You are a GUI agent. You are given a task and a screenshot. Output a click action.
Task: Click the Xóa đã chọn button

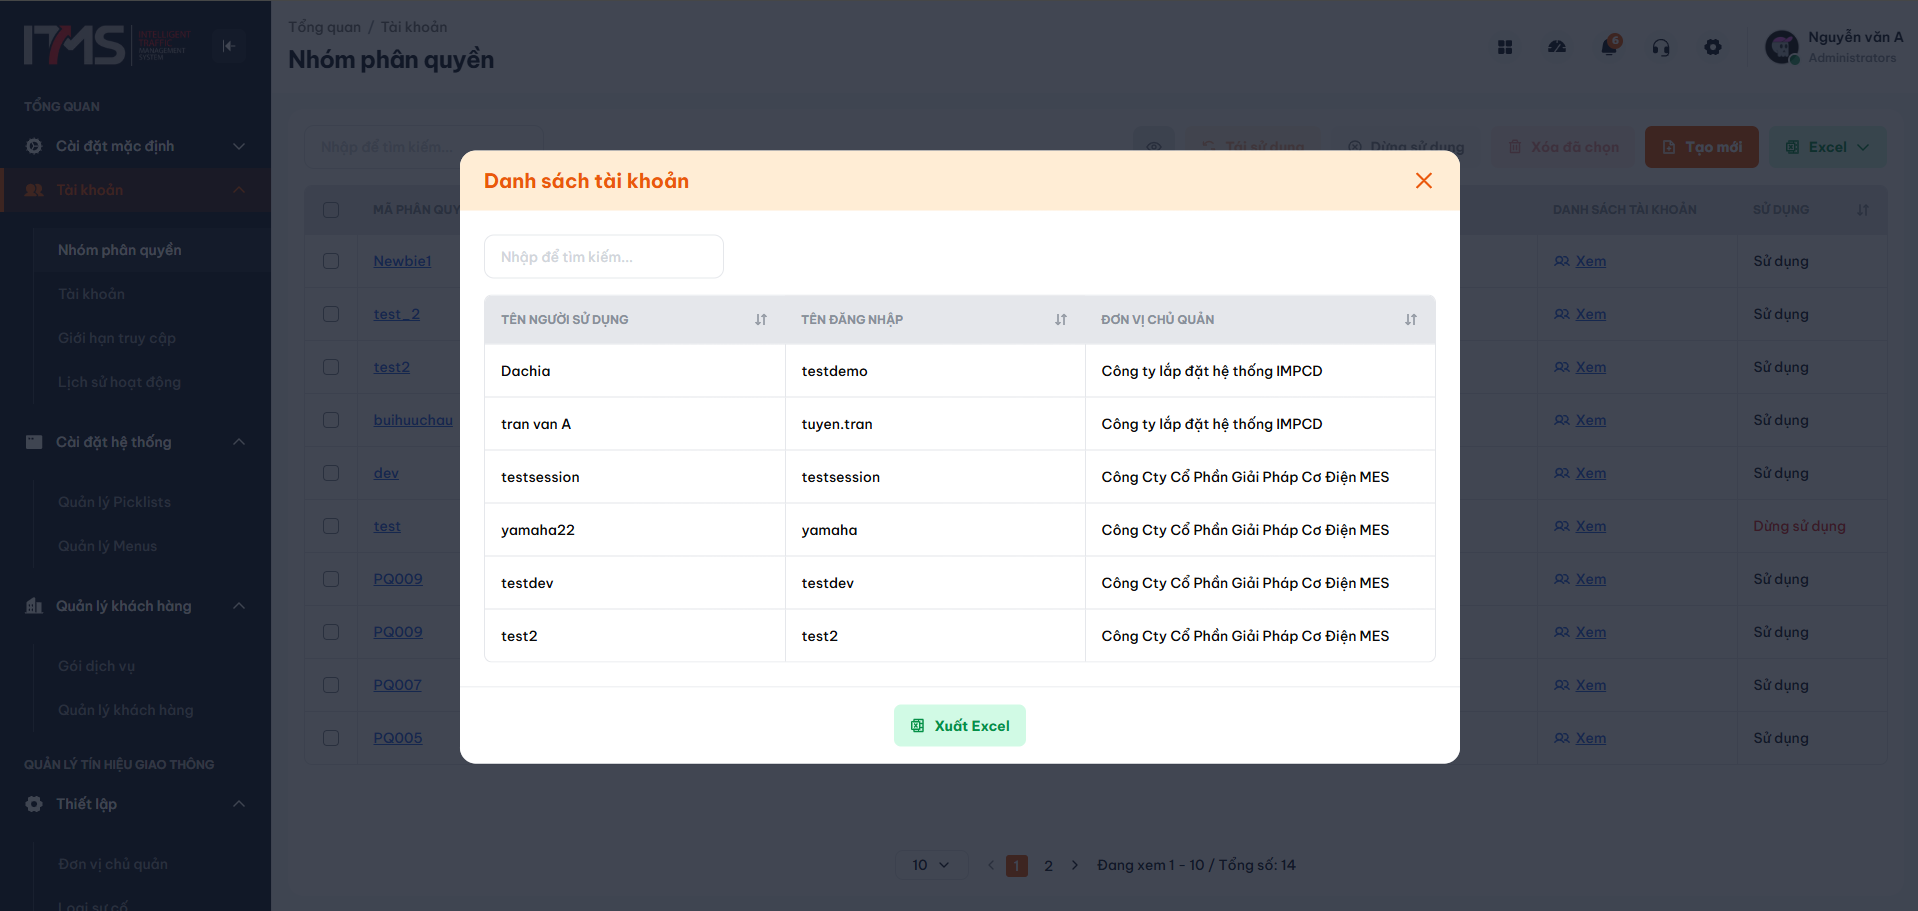click(1565, 147)
